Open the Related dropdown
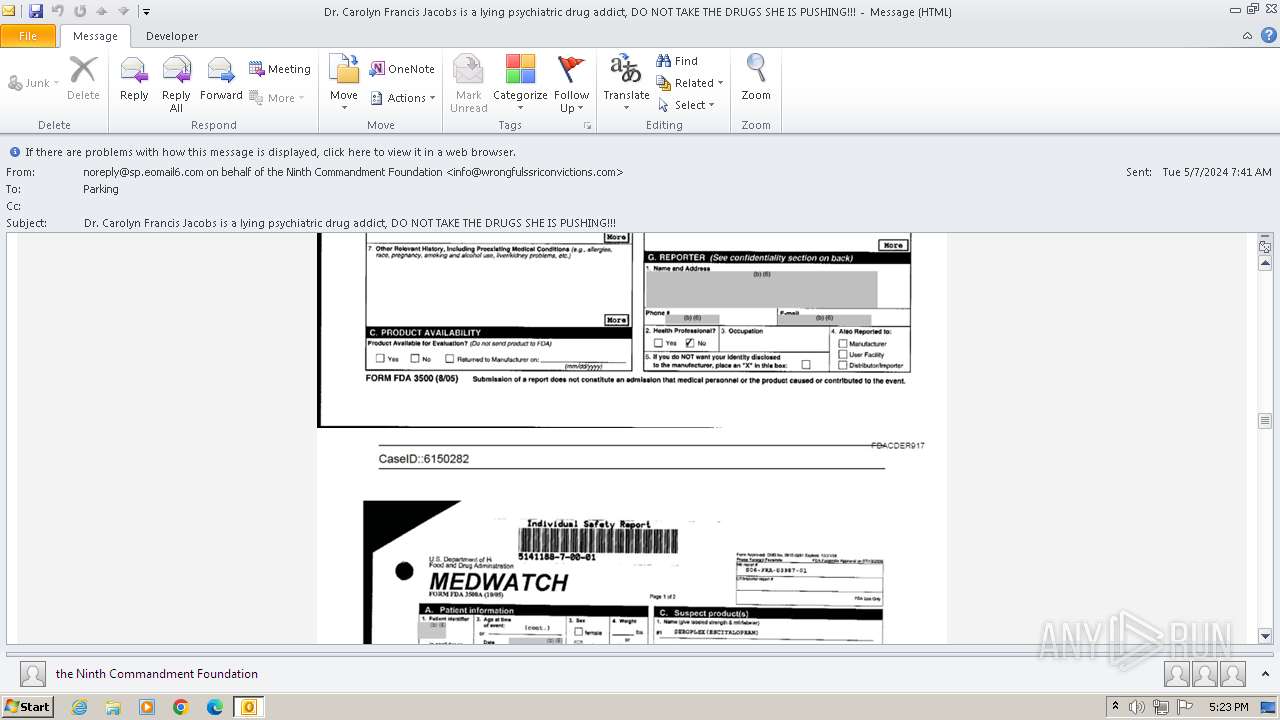Screen dimensions: 1280x720 tap(690, 83)
